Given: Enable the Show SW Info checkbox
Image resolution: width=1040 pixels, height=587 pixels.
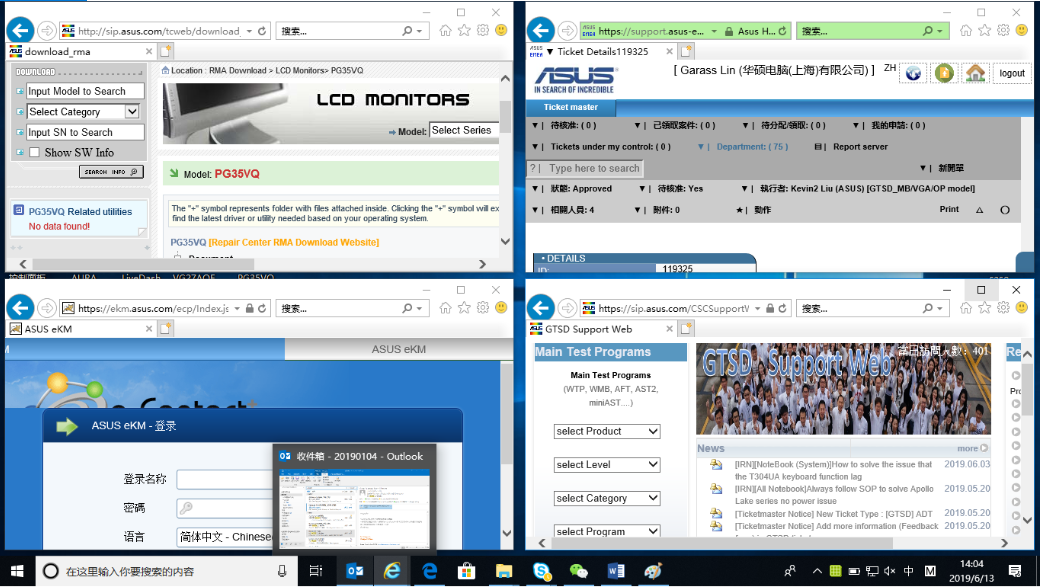Looking at the screenshot, I should coord(34,153).
